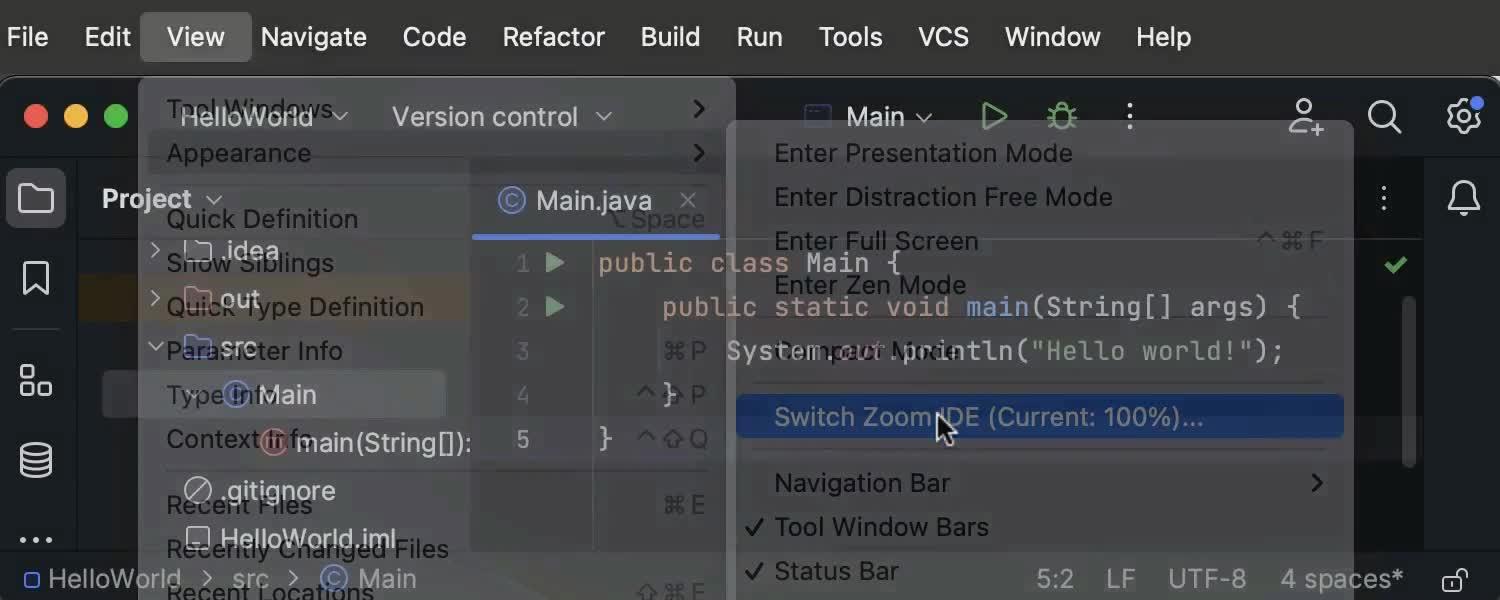Collapse the src folder in Project tree

[156, 348]
